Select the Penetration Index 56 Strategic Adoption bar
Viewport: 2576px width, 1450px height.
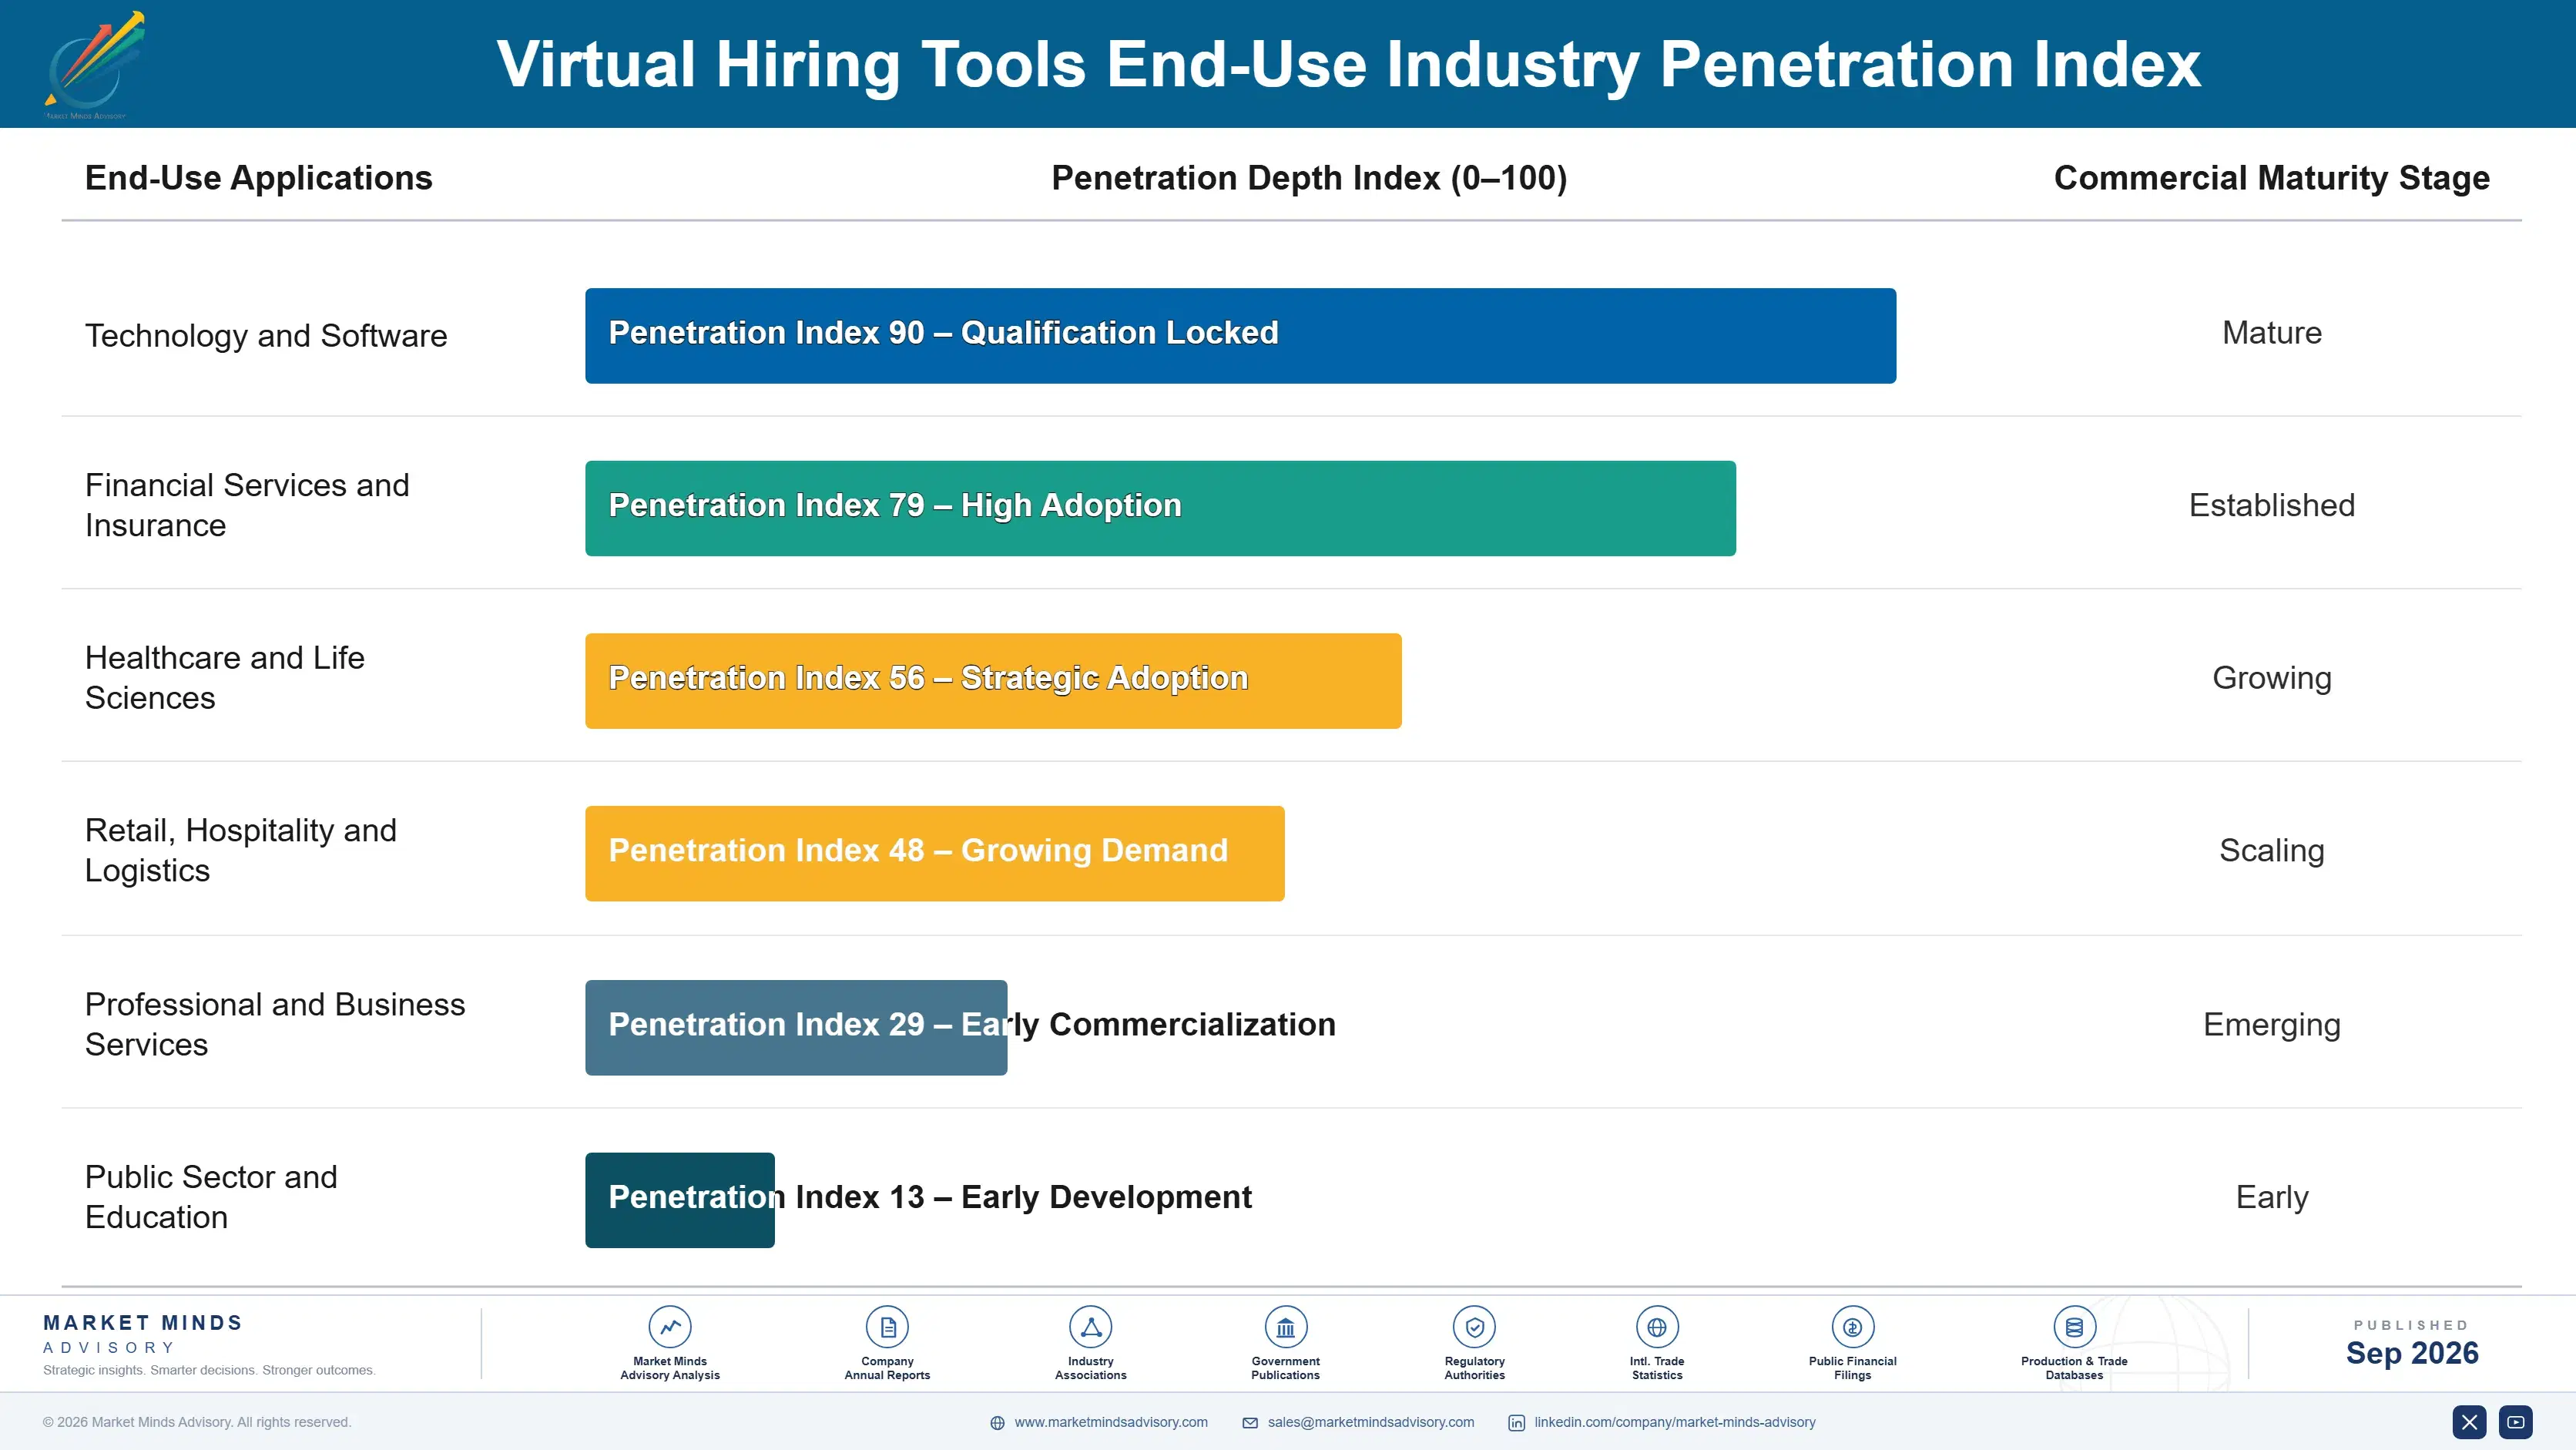point(993,681)
